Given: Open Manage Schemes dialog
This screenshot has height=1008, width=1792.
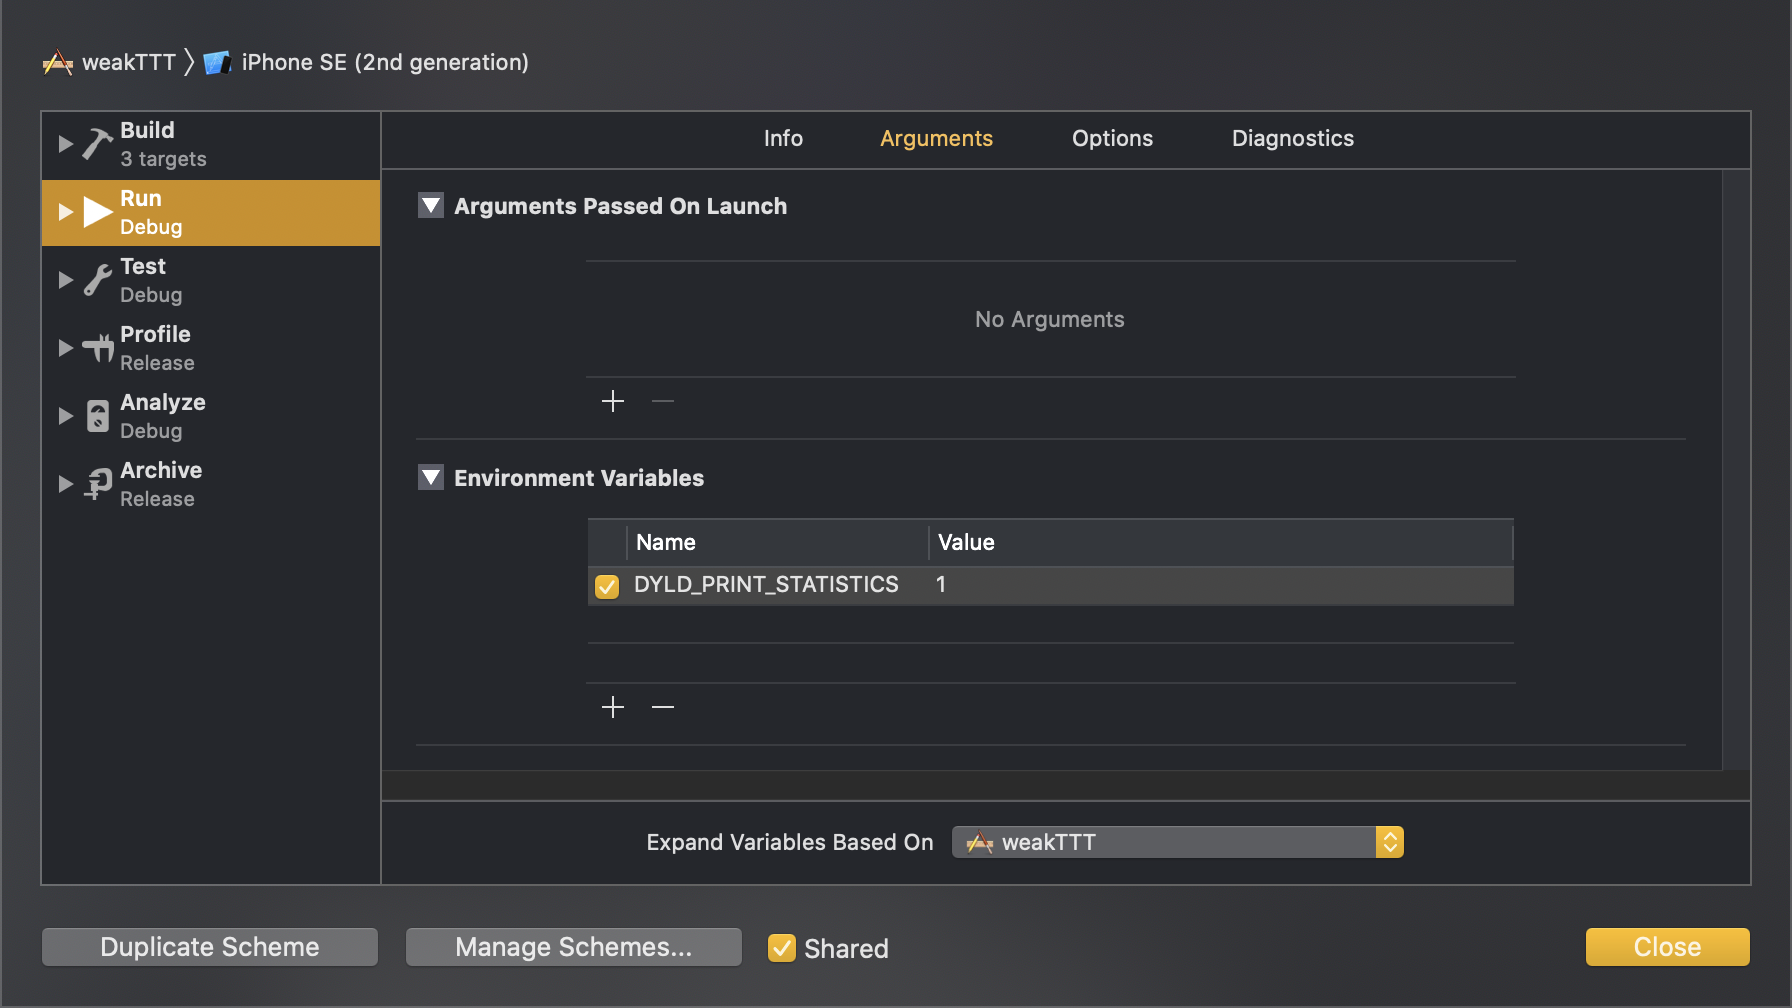Looking at the screenshot, I should 574,947.
